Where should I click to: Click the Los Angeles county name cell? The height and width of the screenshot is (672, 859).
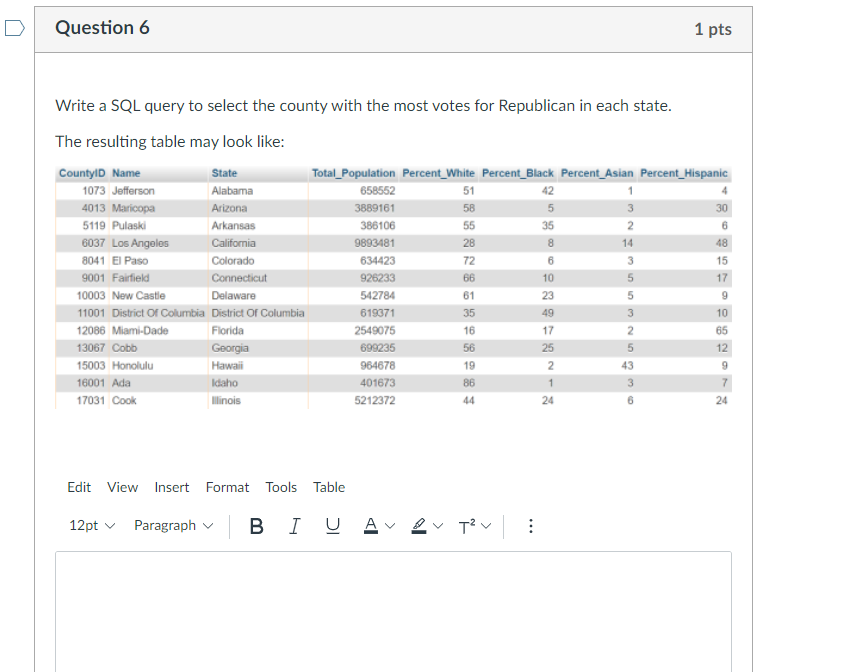pyautogui.click(x=140, y=243)
